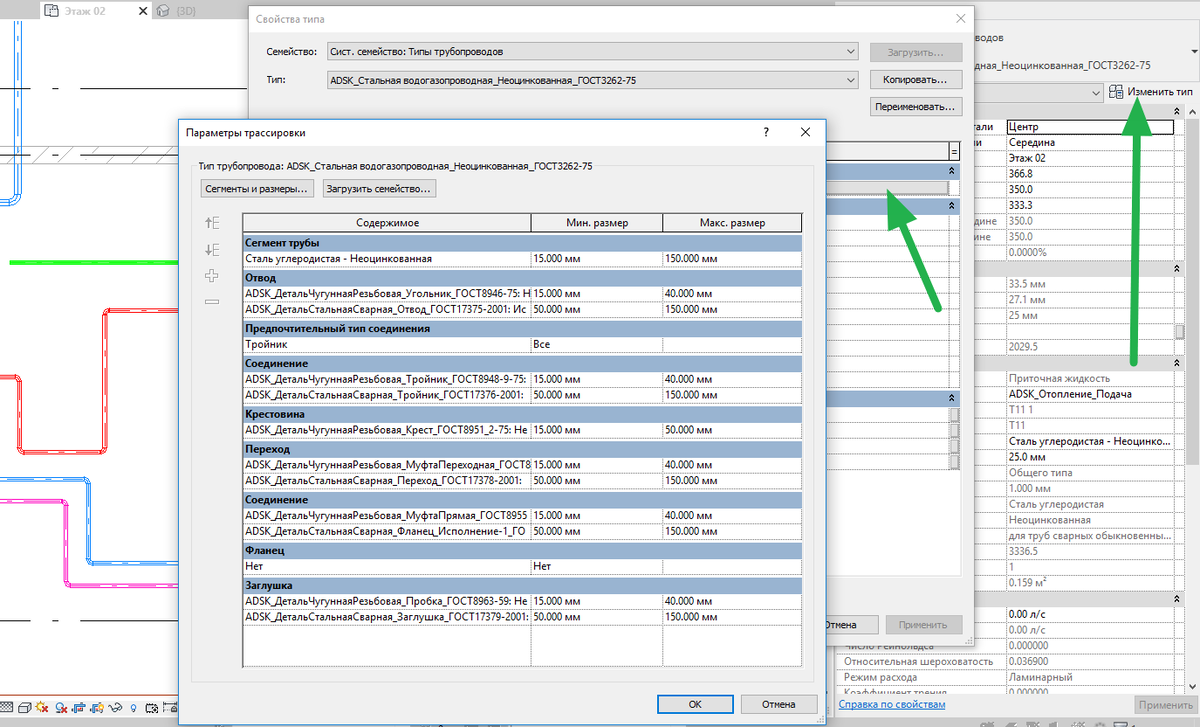Click the ADSK_Отопление_Подача value in Properties
Image resolution: width=1200 pixels, height=727 pixels.
coord(1090,394)
